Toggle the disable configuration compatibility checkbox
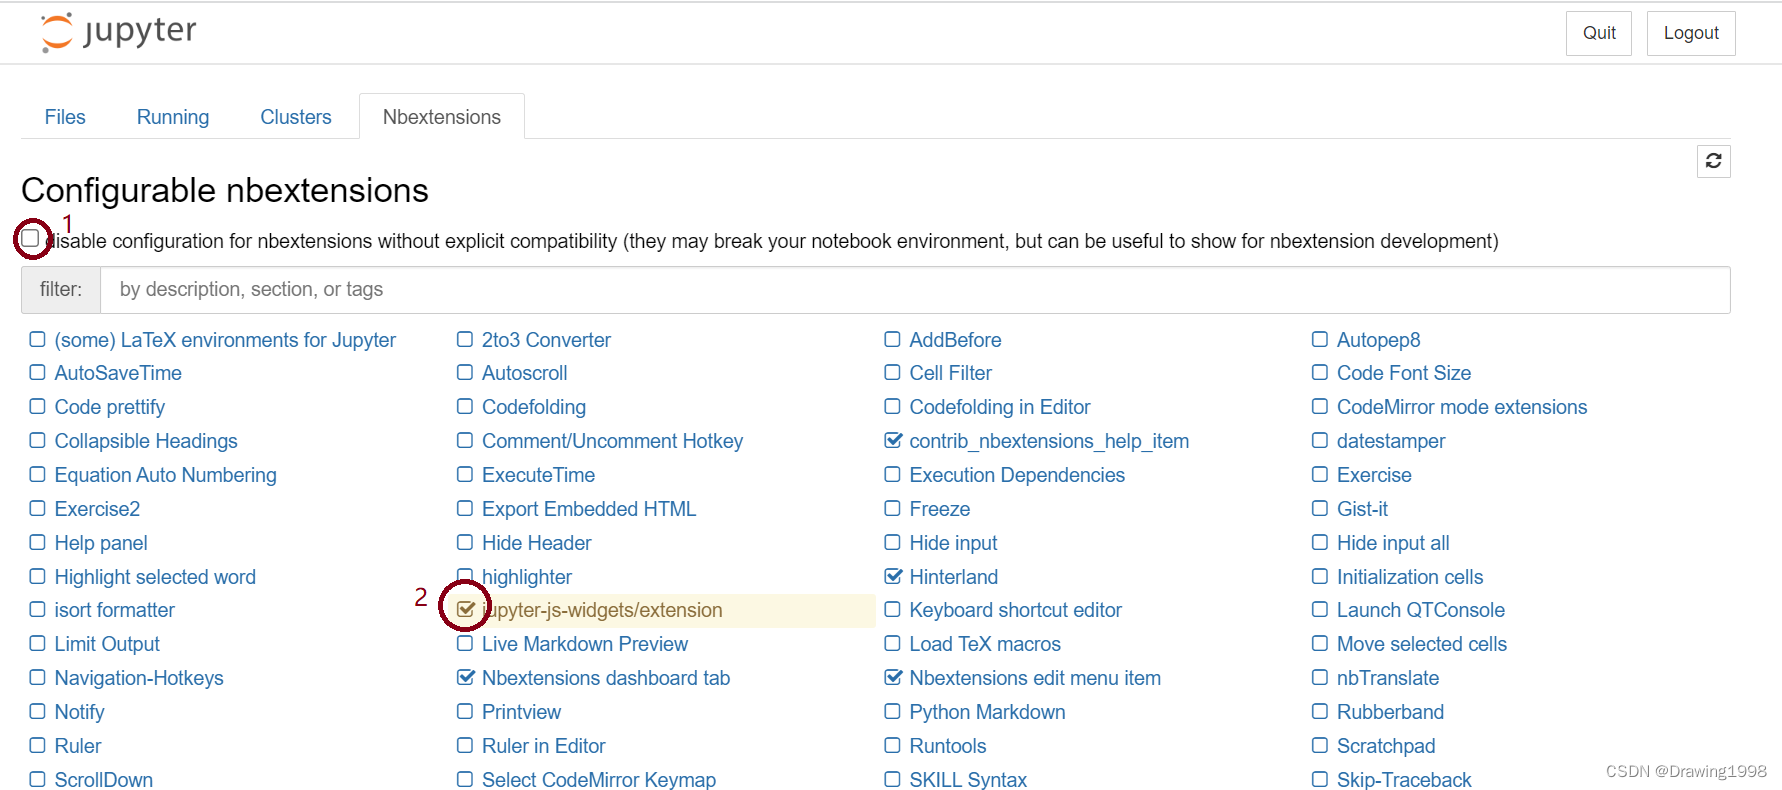 click(x=30, y=238)
